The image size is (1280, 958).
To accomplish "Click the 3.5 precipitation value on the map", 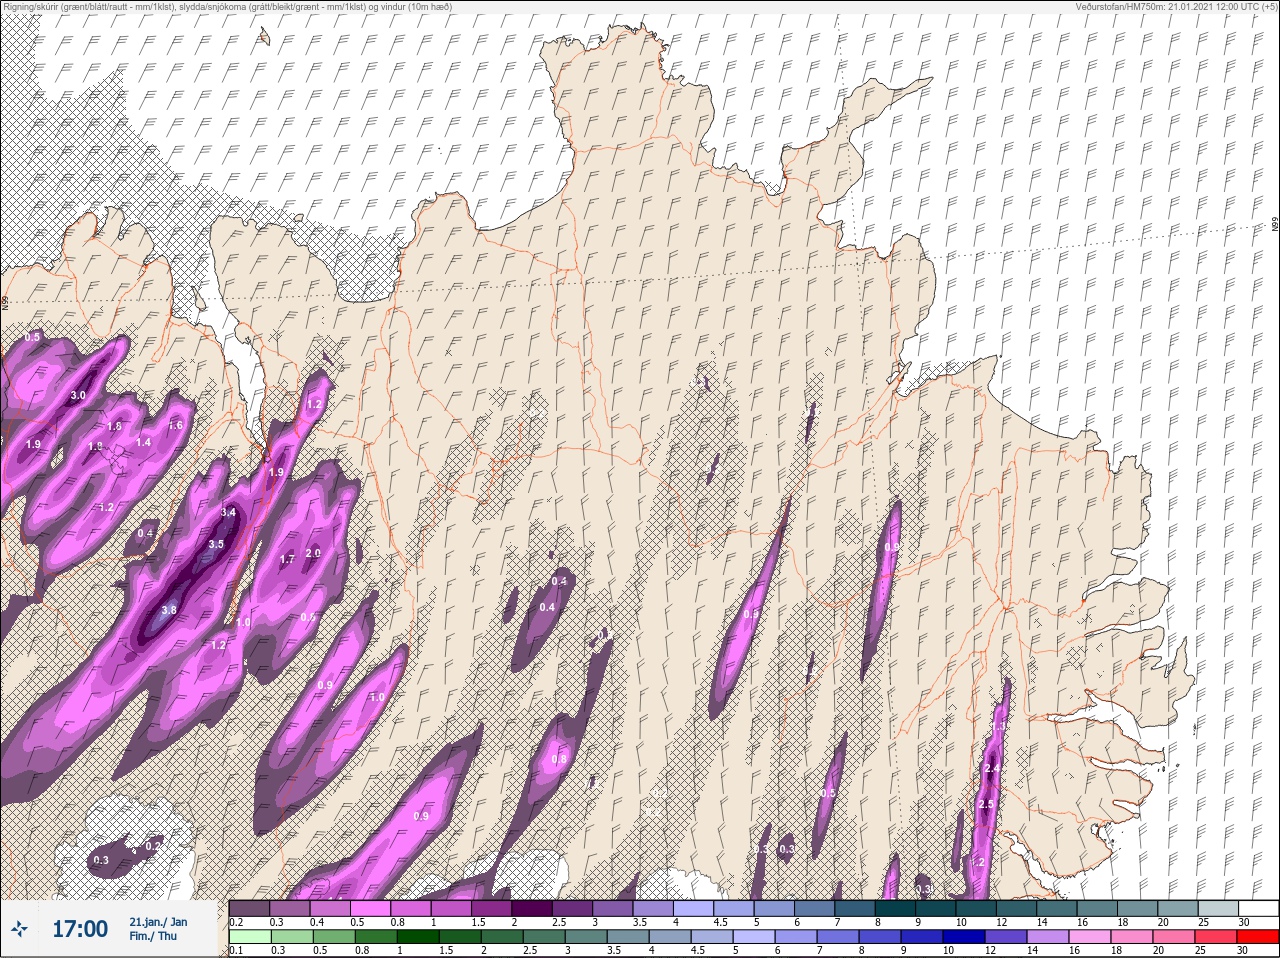I will click(216, 545).
